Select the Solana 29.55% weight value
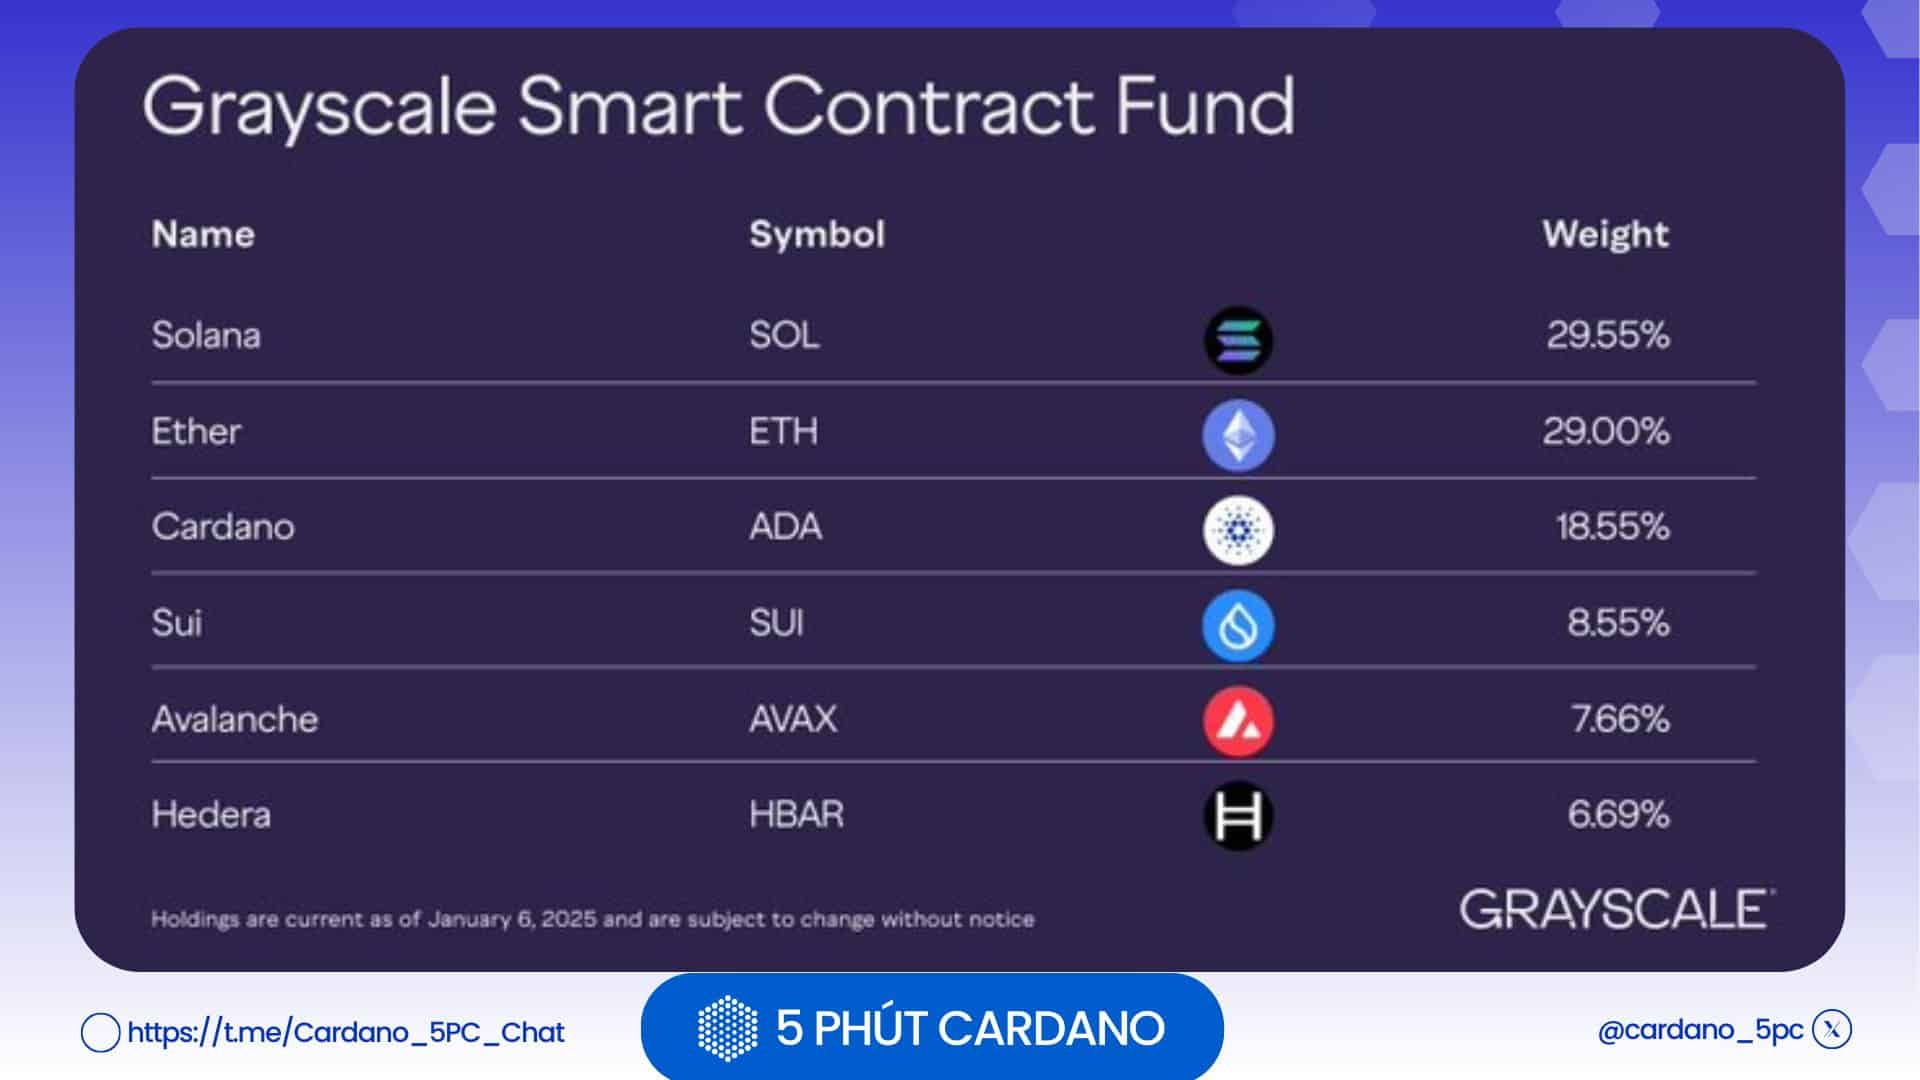Screen dimensions: 1920x1080 pos(1608,335)
